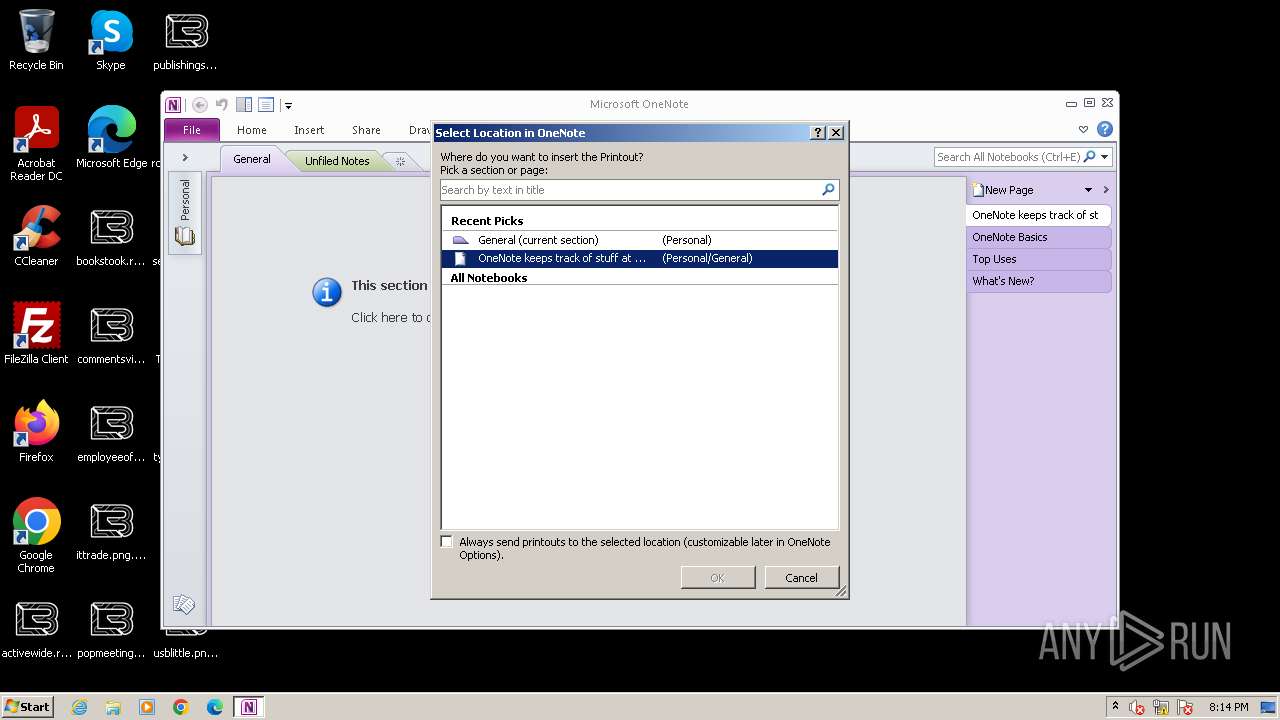Open the OneNote Basics page
1280x720 pixels.
tap(1038, 237)
